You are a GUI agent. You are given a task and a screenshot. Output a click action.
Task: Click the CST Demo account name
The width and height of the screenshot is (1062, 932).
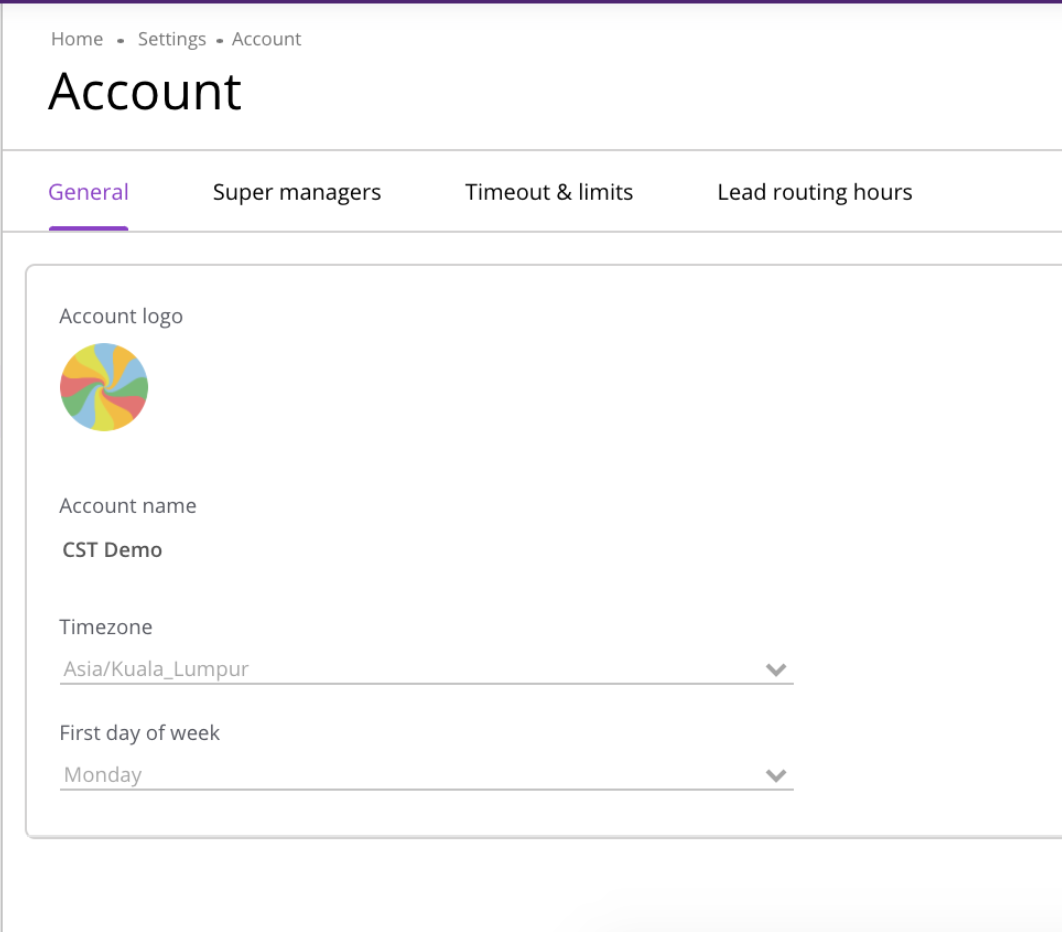point(112,550)
